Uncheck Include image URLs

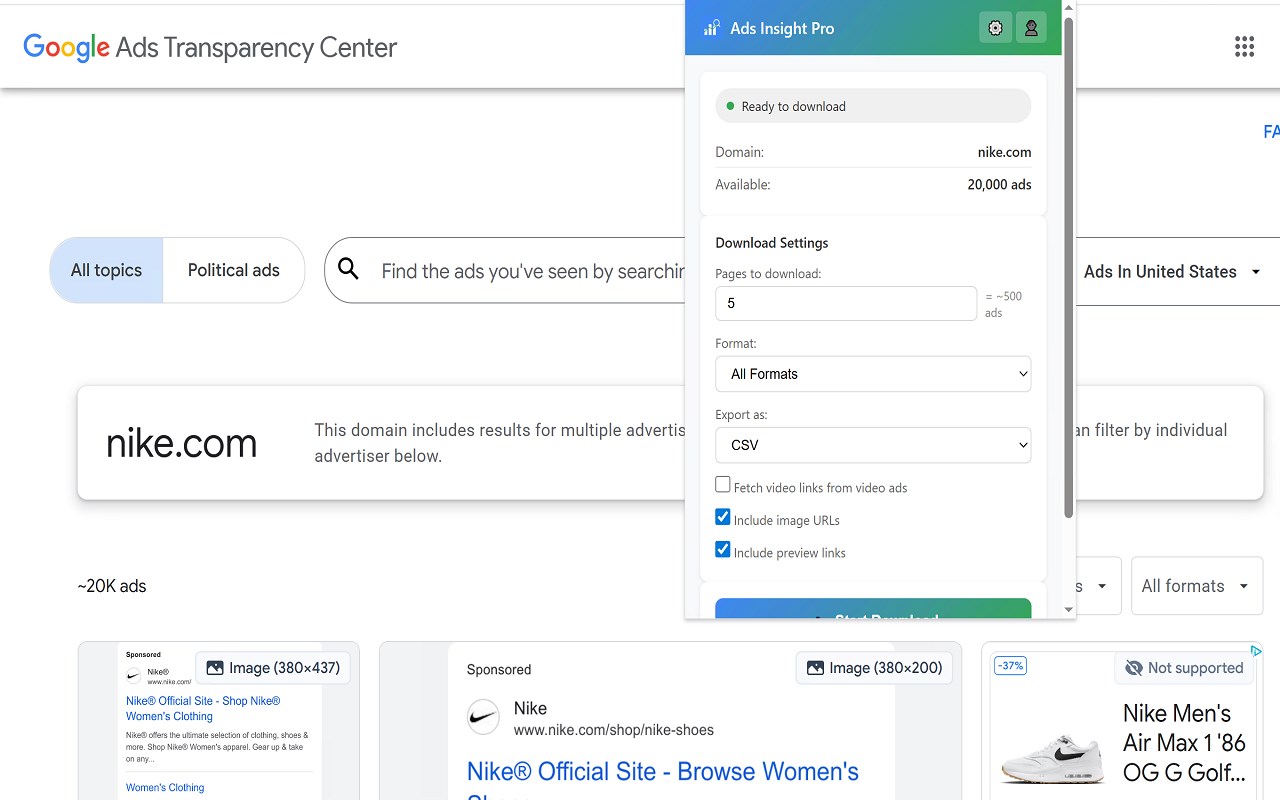[x=723, y=517]
